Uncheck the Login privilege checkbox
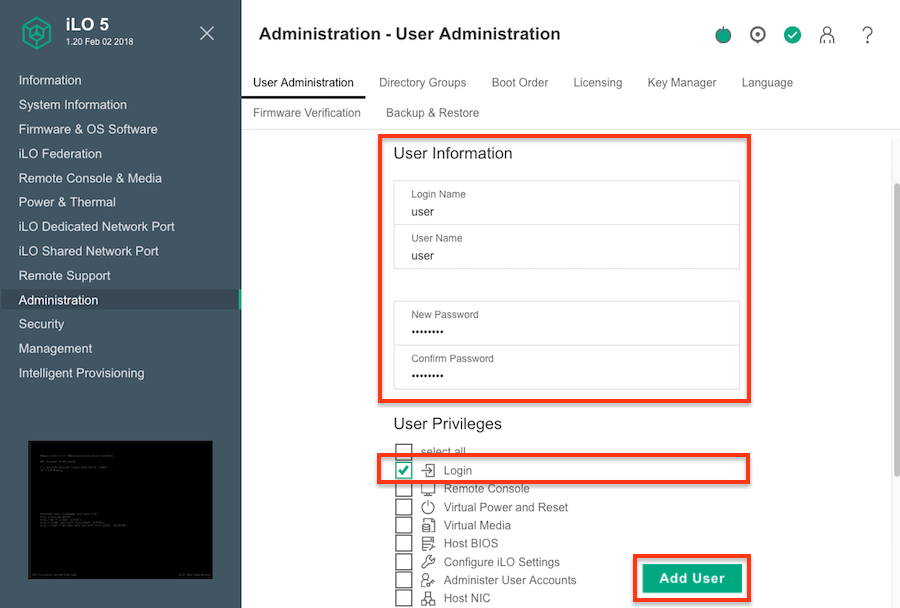Screen dimensions: 900x608 [404, 470]
